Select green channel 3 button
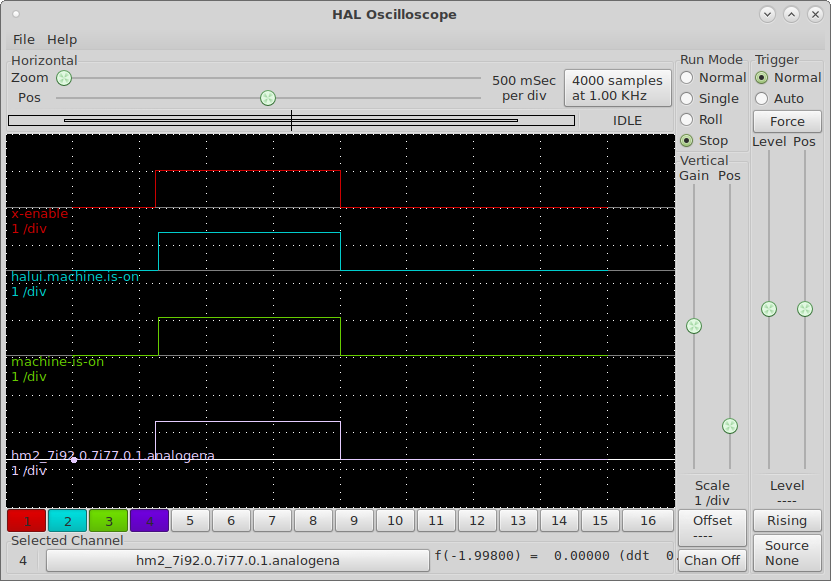 108,521
